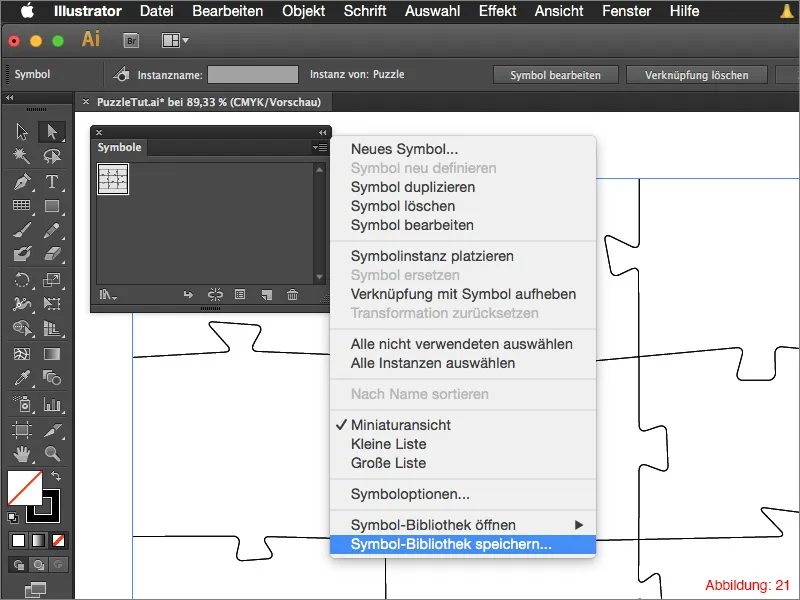This screenshot has width=800, height=600.
Task: Click the Instanzname input field
Action: coord(253,74)
